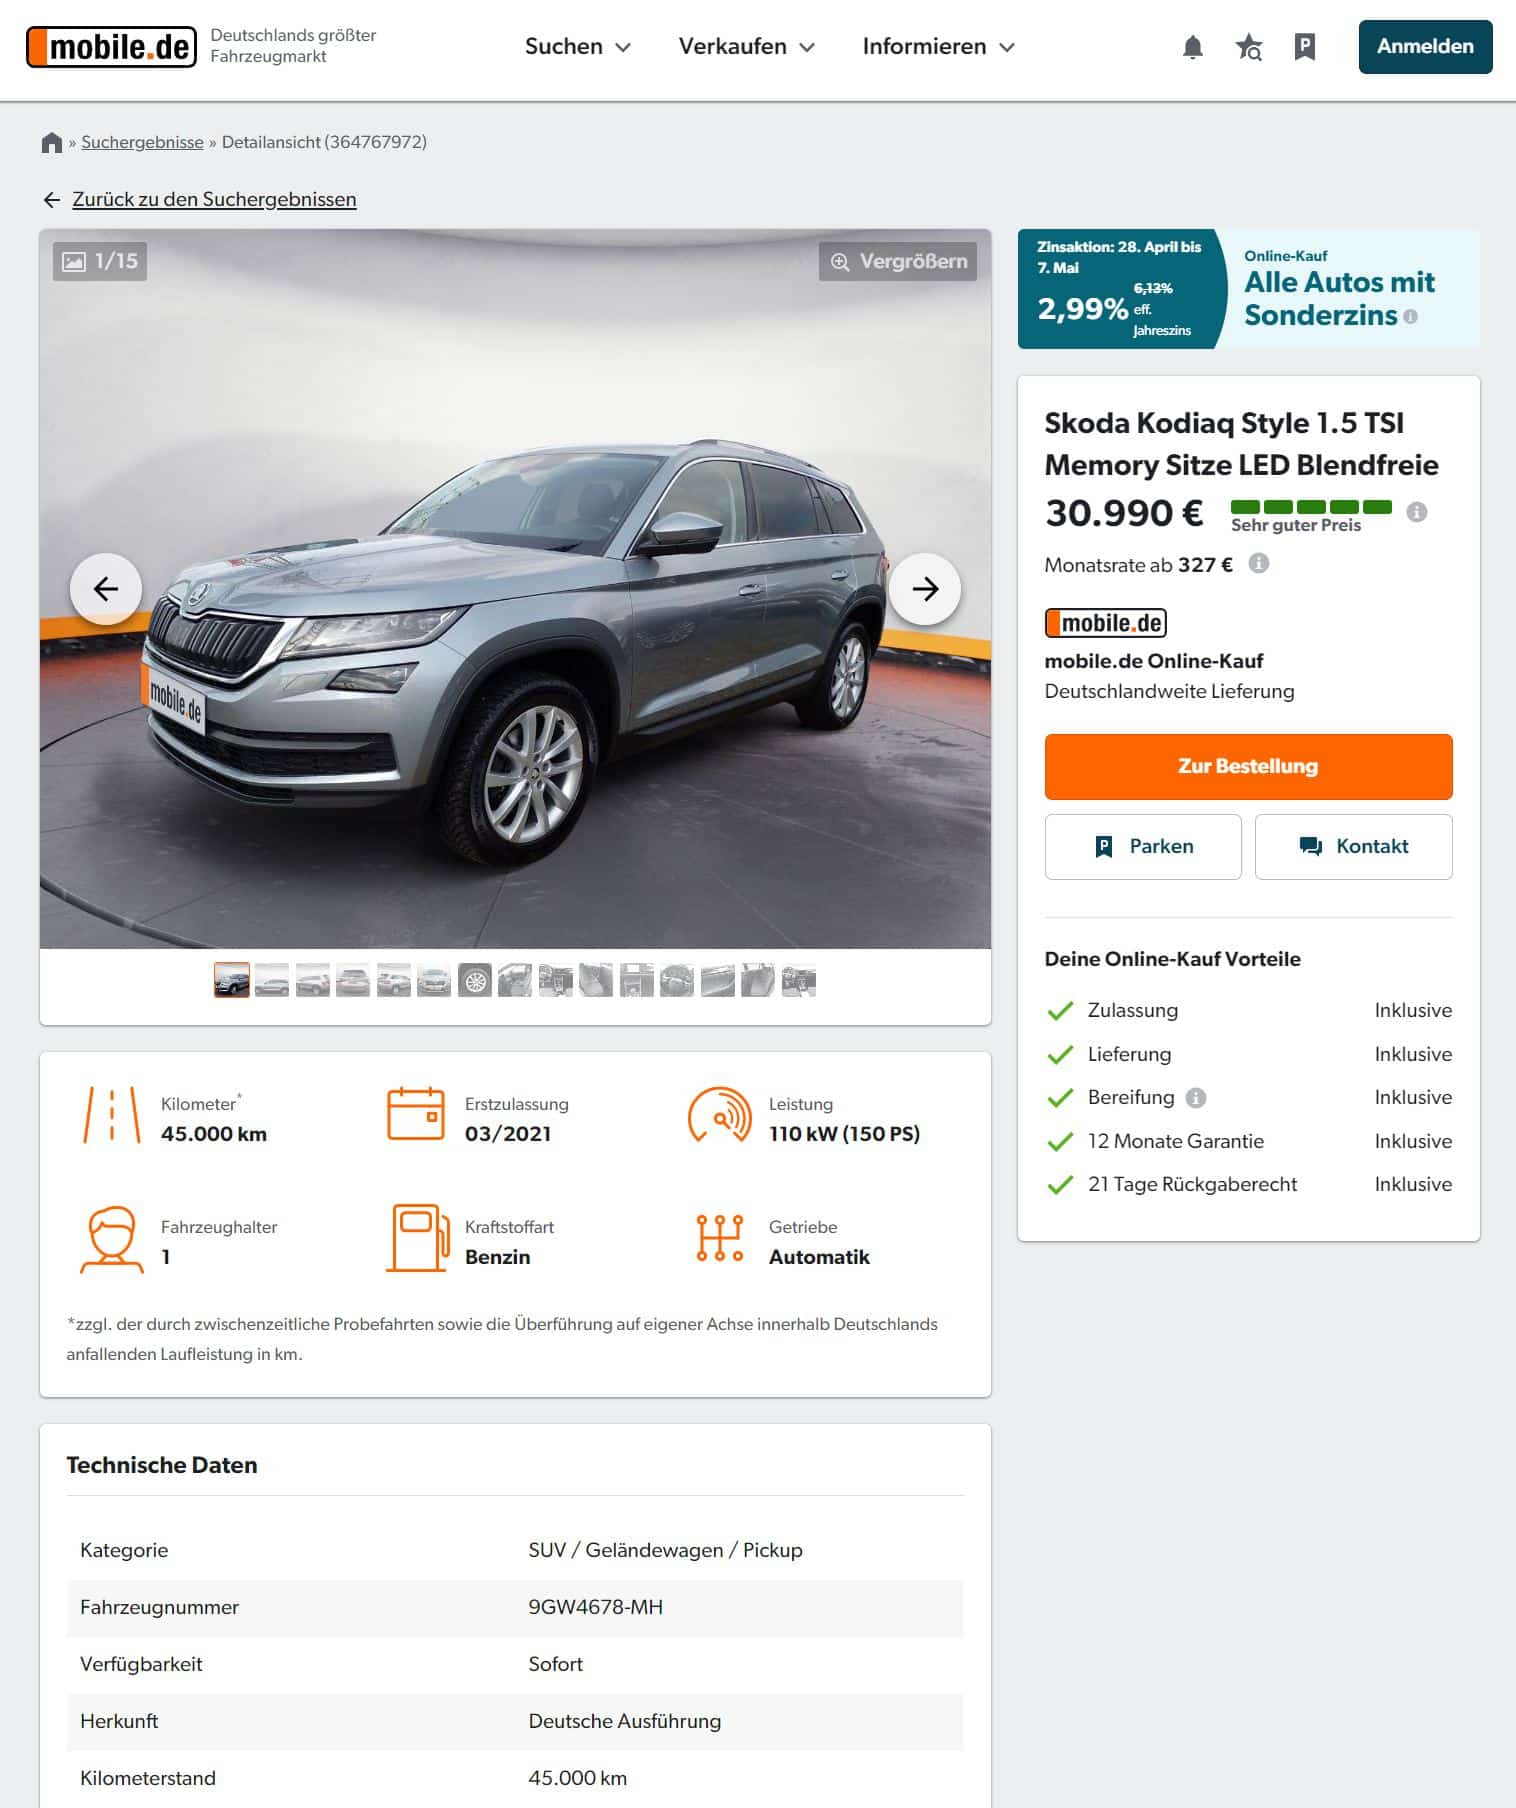Click info icon beside Monatsrate
The width and height of the screenshot is (1516, 1808).
[1259, 563]
